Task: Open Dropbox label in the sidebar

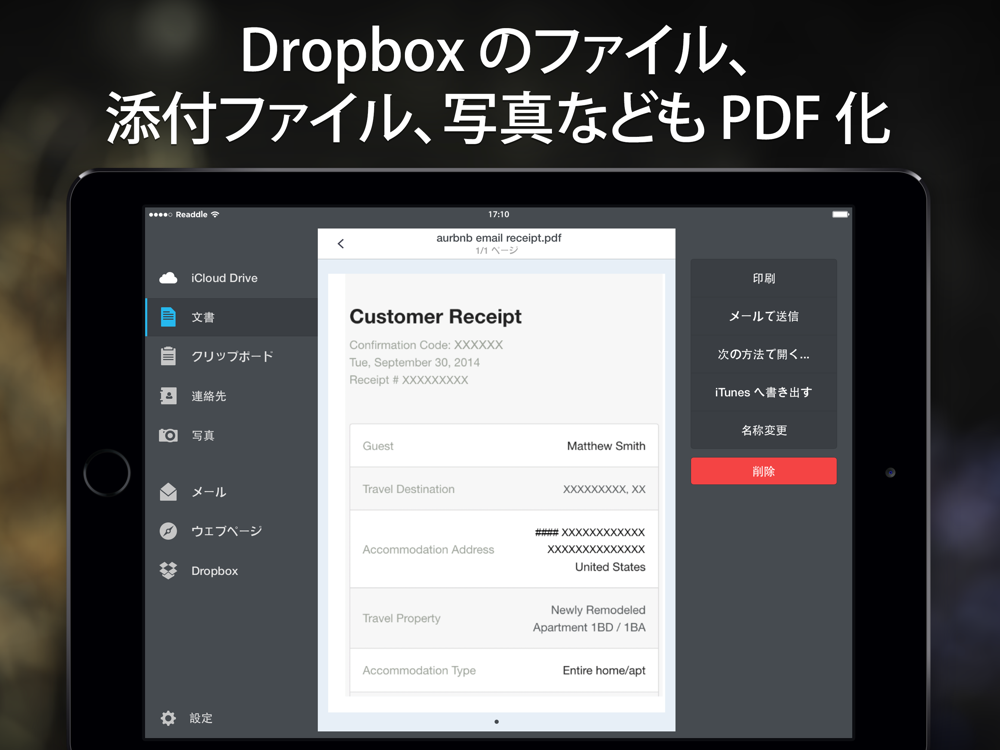Action: pyautogui.click(x=214, y=571)
